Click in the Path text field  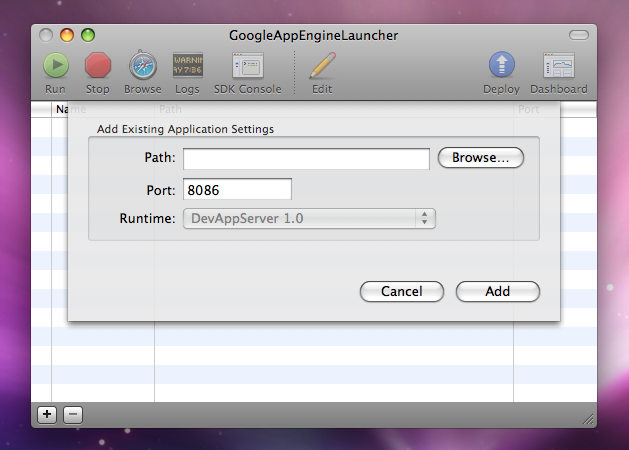pyautogui.click(x=306, y=158)
